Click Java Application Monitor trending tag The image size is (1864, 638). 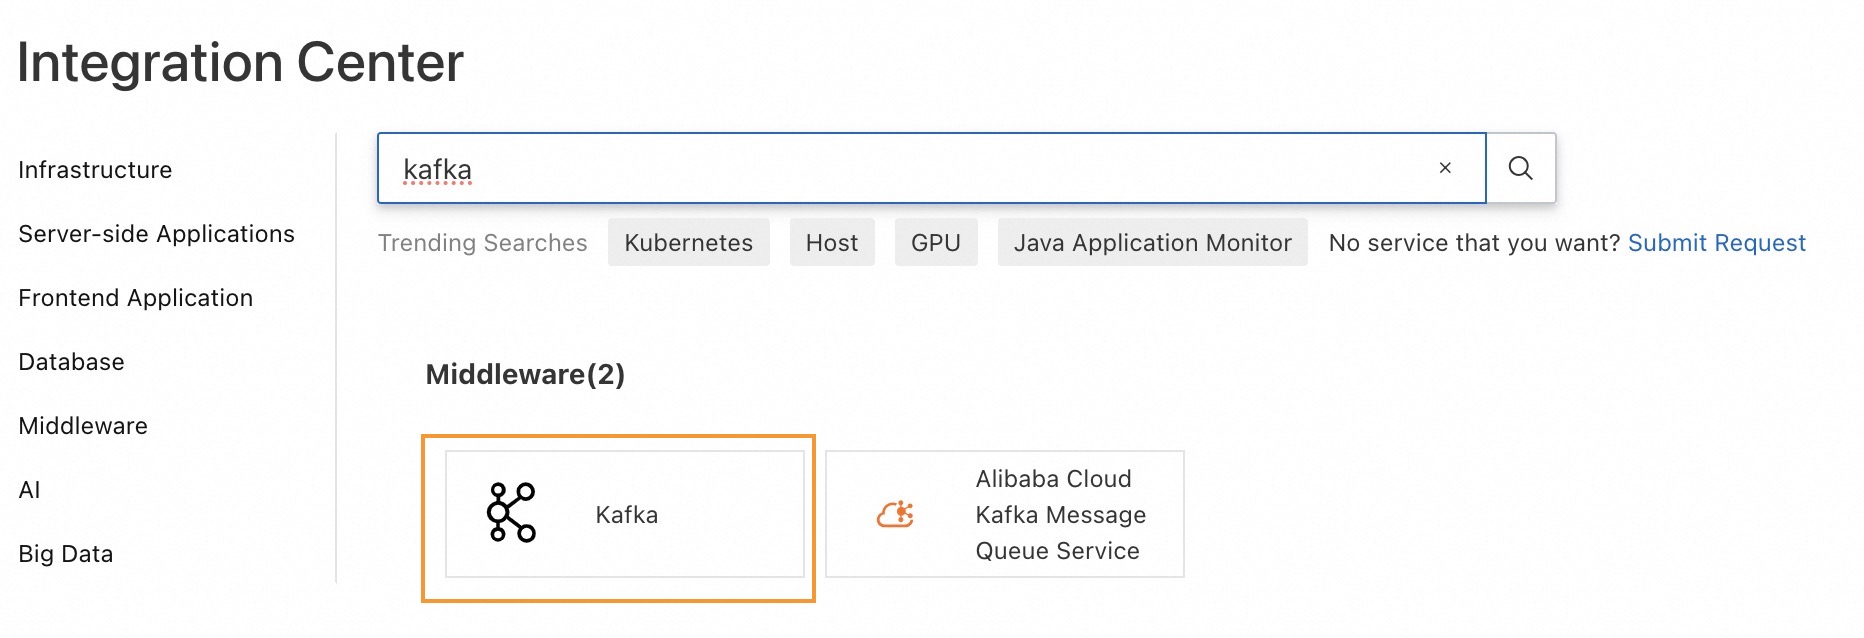[x=1152, y=243]
